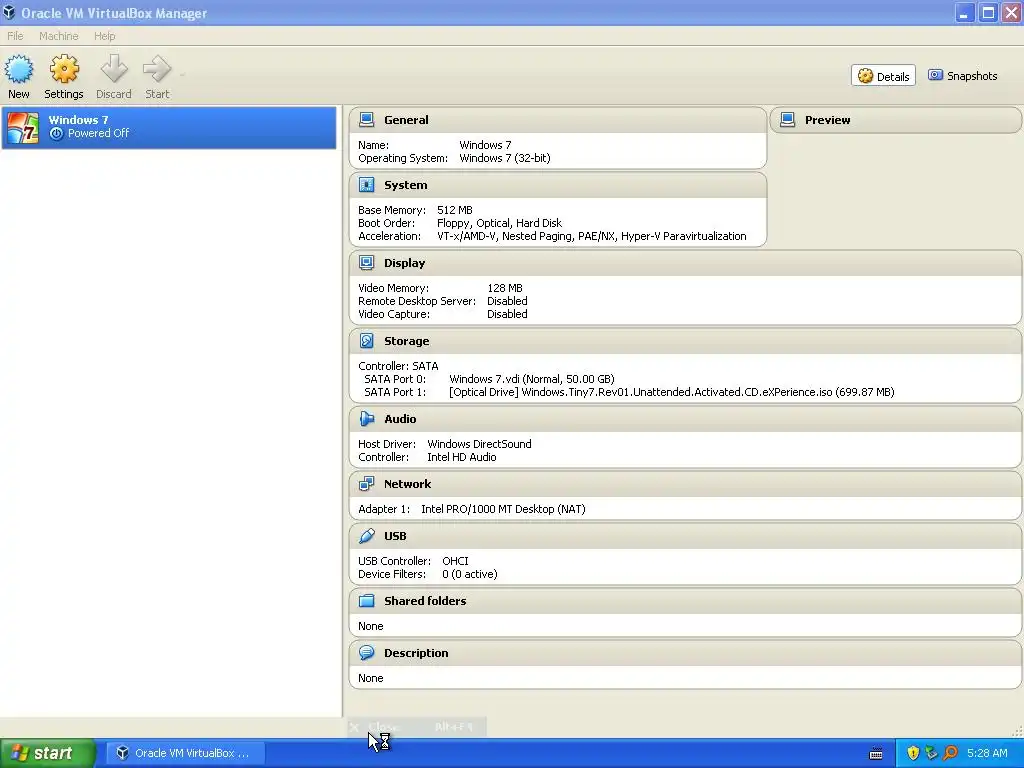Click the Preview section monitor icon

point(788,120)
